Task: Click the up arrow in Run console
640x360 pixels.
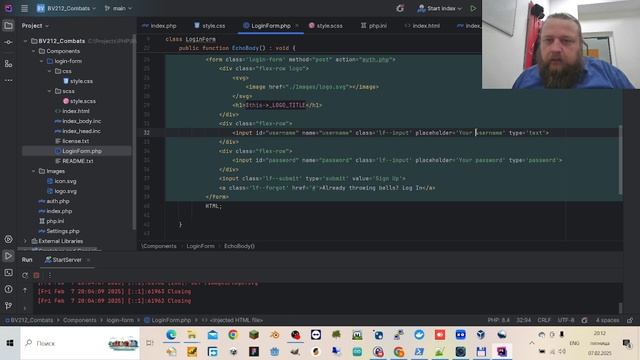Action: tap(25, 290)
